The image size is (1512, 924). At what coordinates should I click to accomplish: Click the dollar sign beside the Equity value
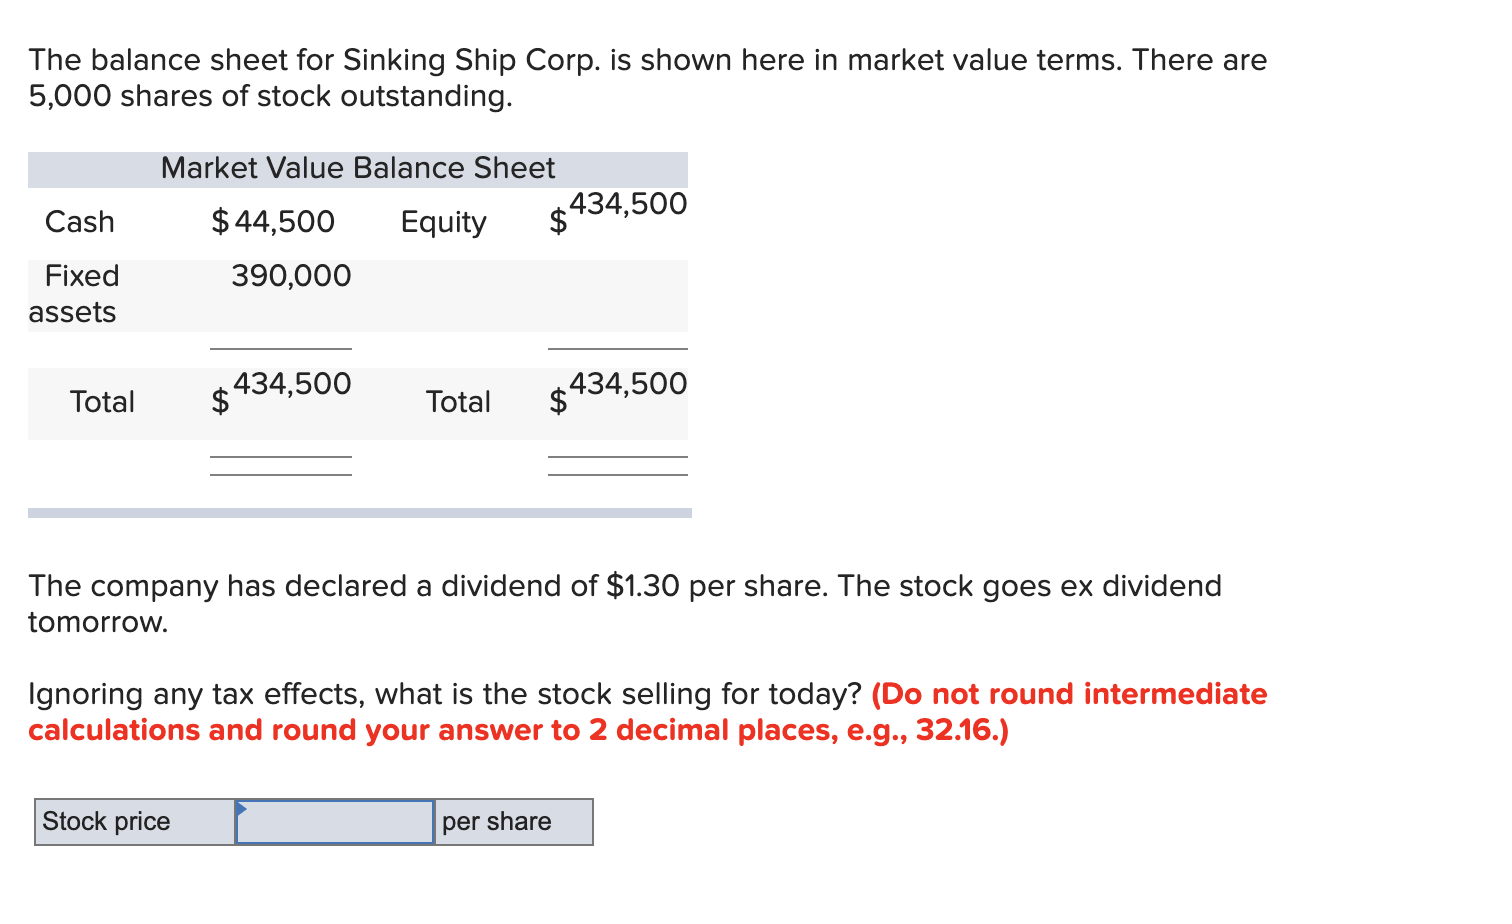tap(557, 222)
